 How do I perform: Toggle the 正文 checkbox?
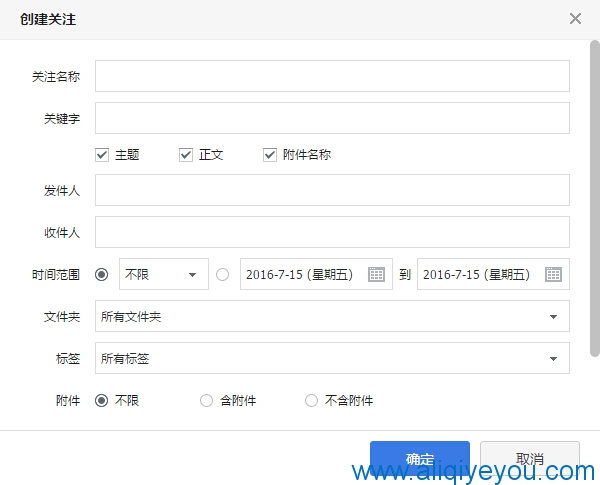(x=186, y=155)
